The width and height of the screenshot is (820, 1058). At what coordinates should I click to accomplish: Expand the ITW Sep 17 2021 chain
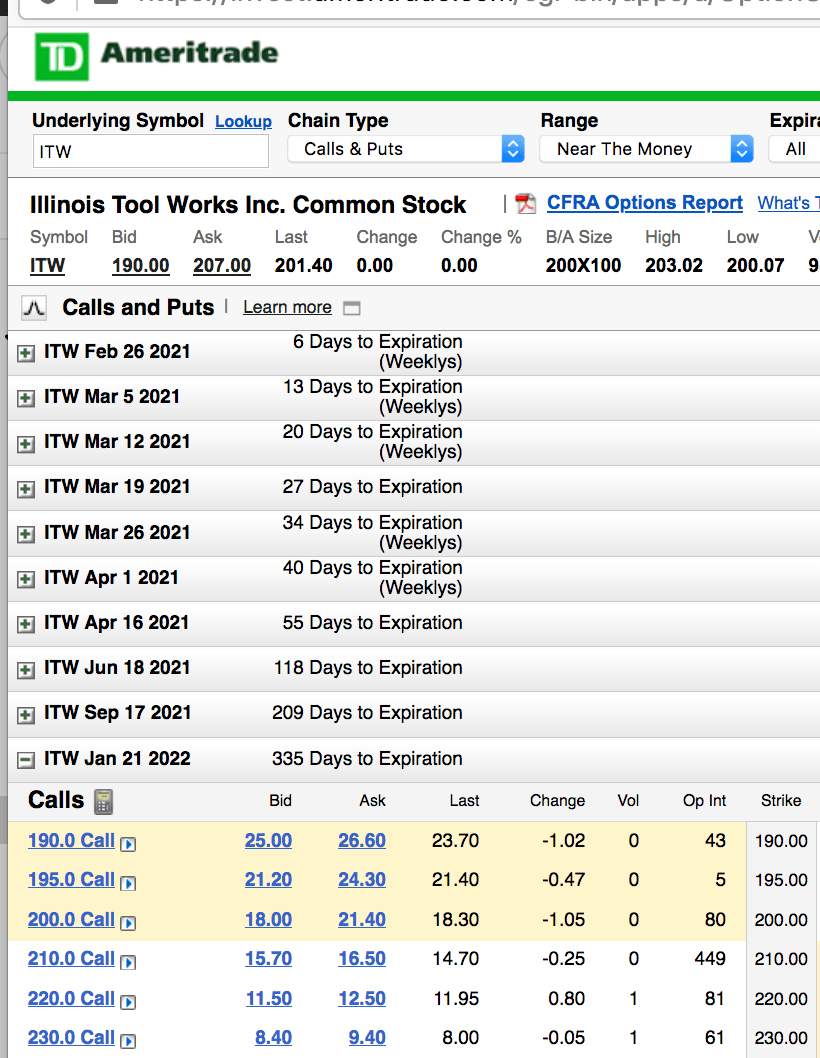click(x=26, y=715)
